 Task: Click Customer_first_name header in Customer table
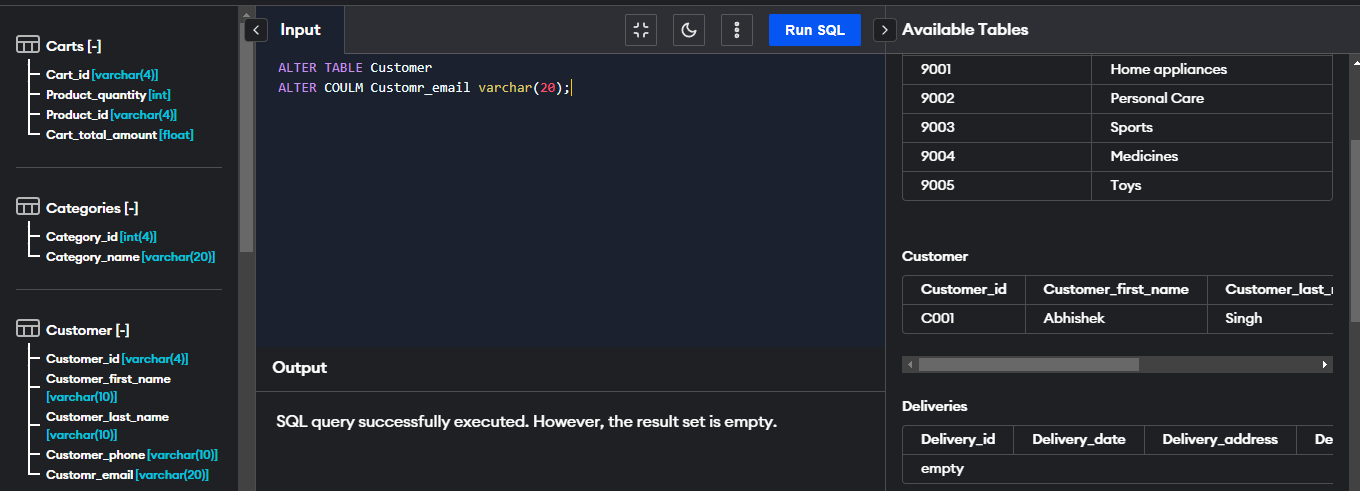[1116, 289]
